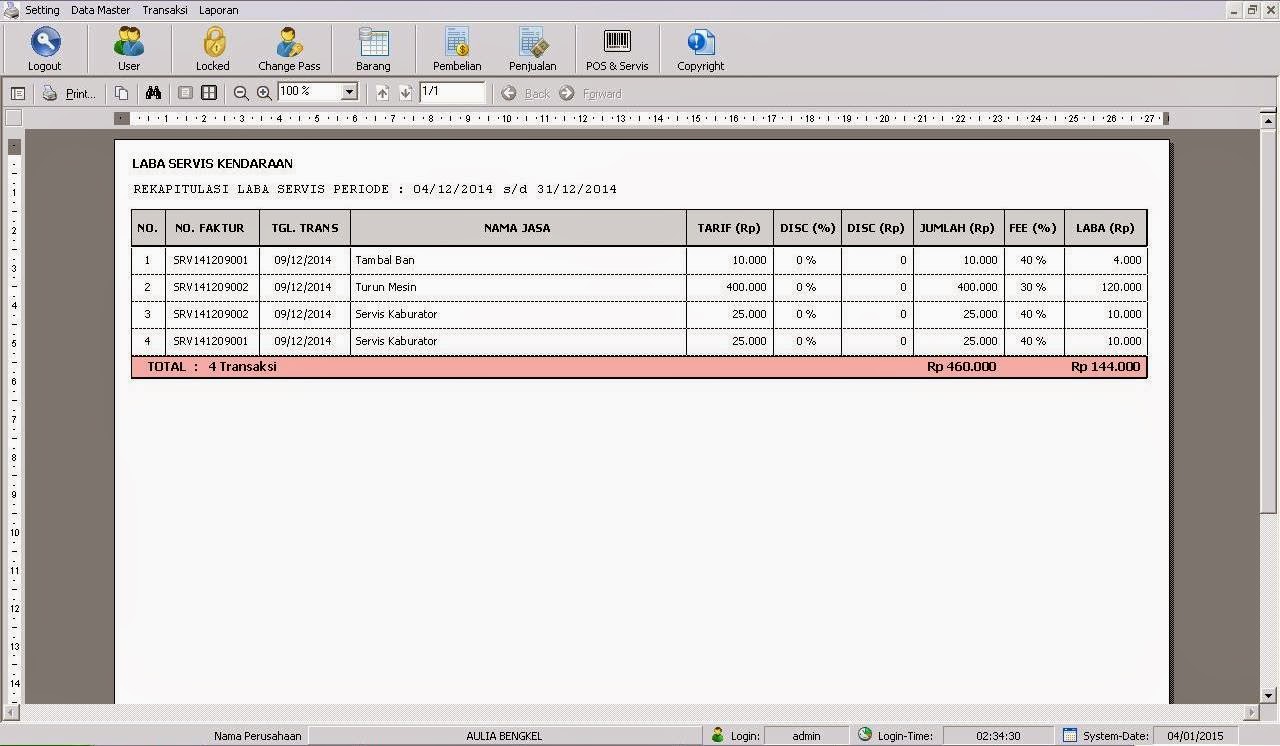Viewport: 1280px width, 746px height.
Task: Open the Change Pass icon
Action: [x=289, y=43]
